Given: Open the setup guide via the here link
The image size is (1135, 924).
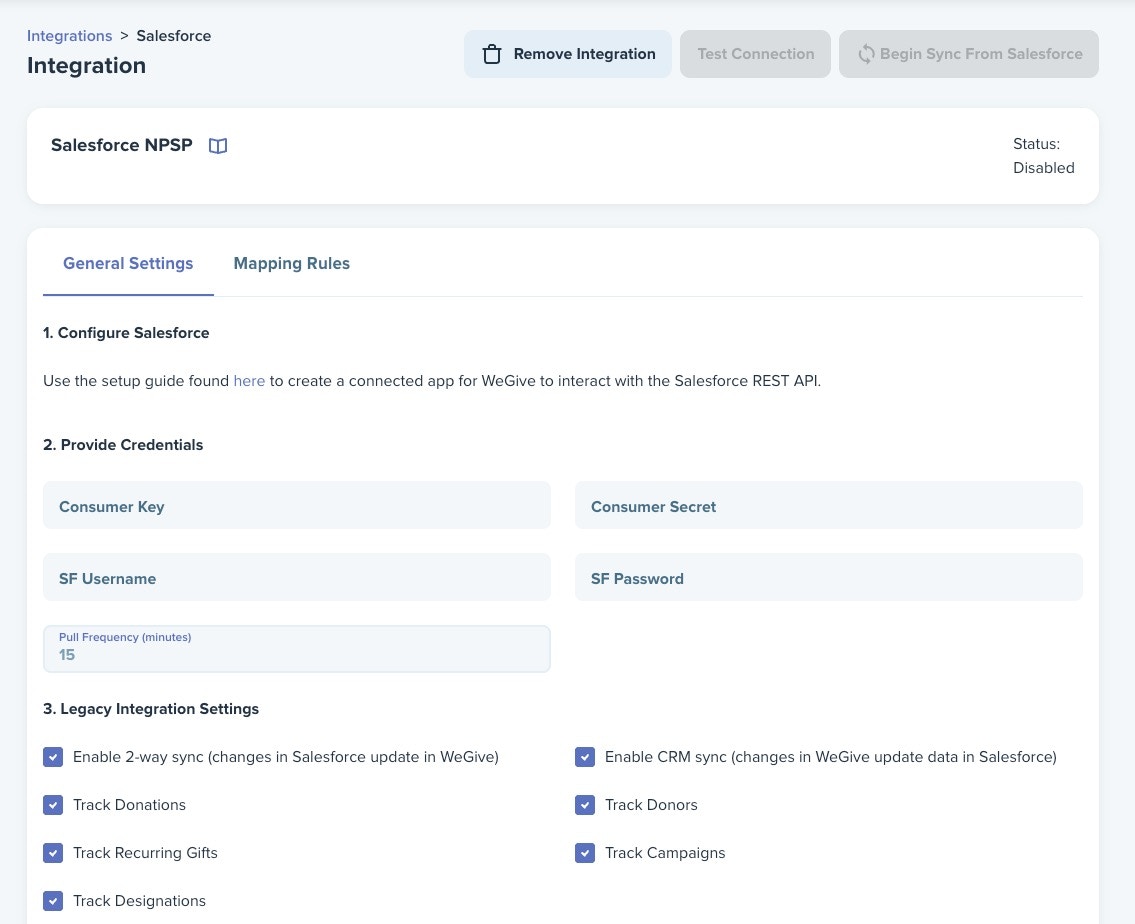Looking at the screenshot, I should coord(249,381).
